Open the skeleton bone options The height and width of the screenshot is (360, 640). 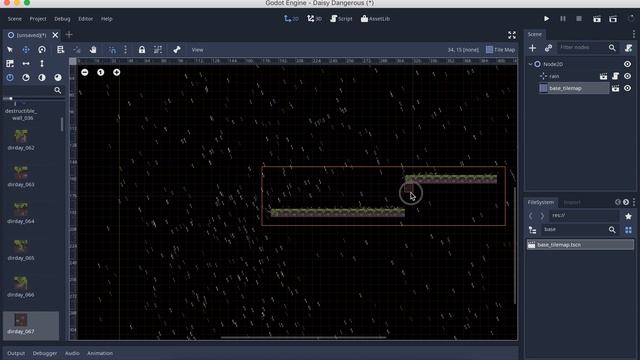point(177,50)
